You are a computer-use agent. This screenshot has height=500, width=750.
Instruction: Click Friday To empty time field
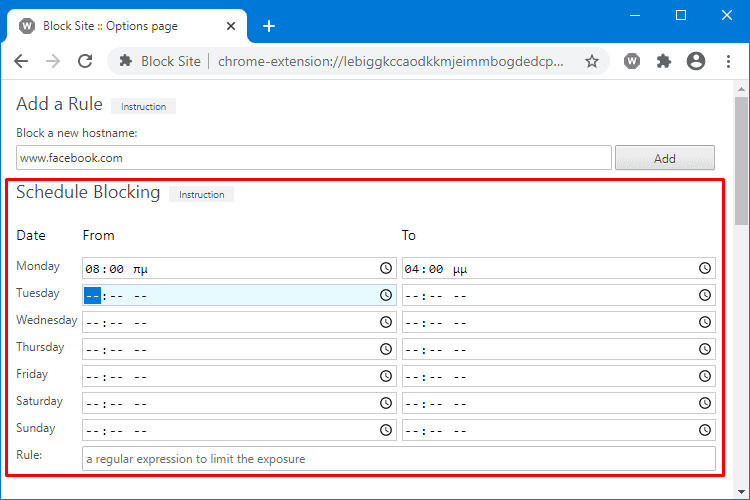click(559, 377)
